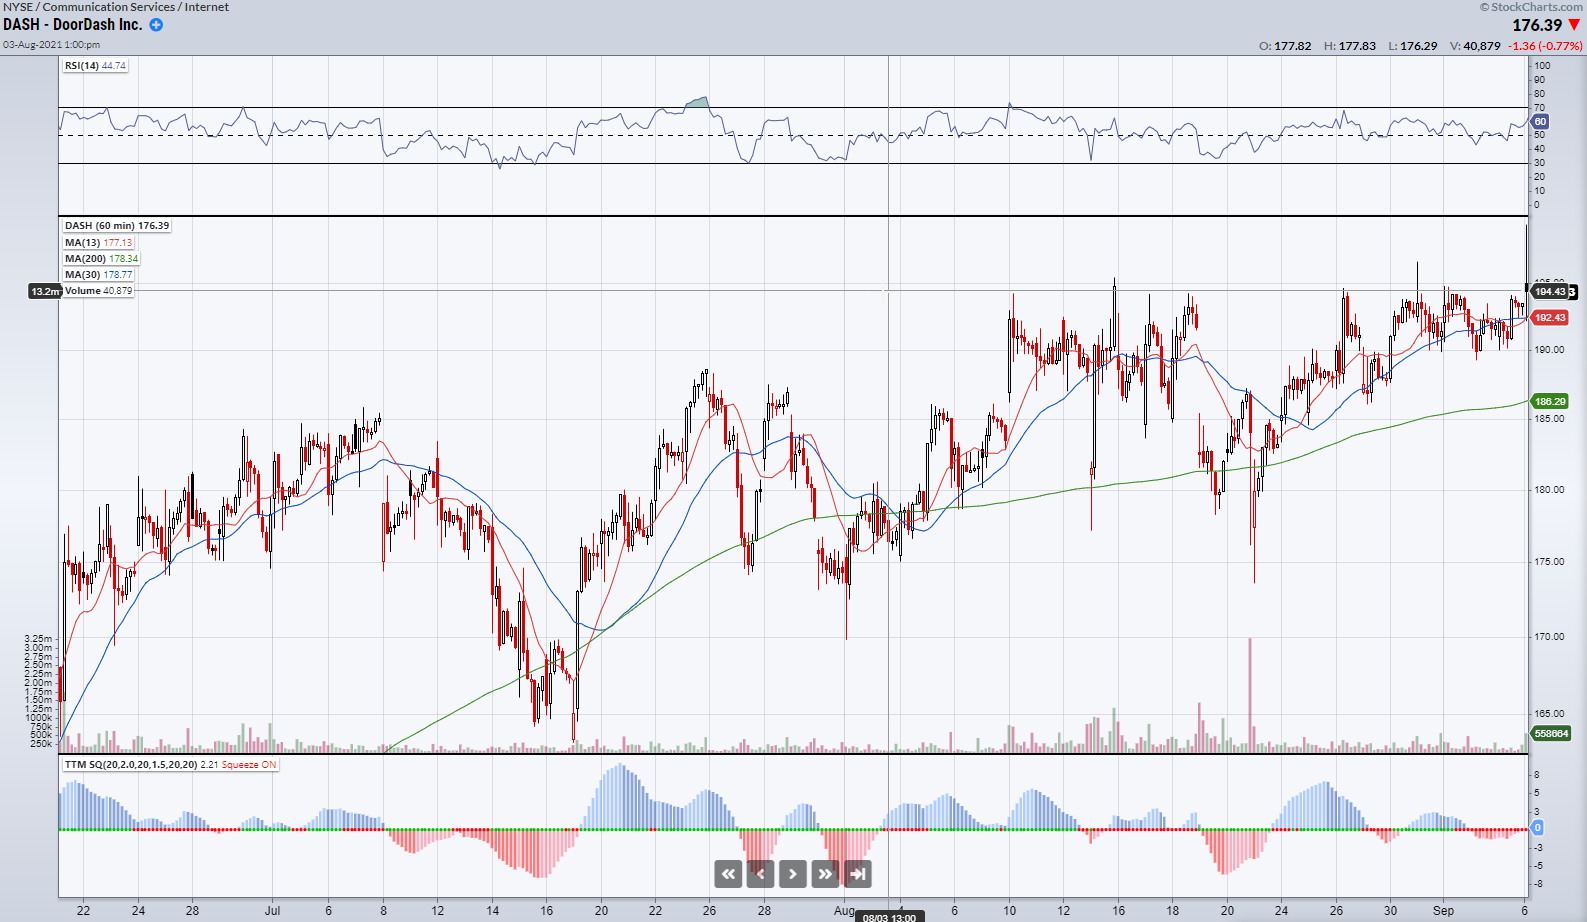Click the 165.00 price axis label
1587x922 pixels.
(1549, 714)
